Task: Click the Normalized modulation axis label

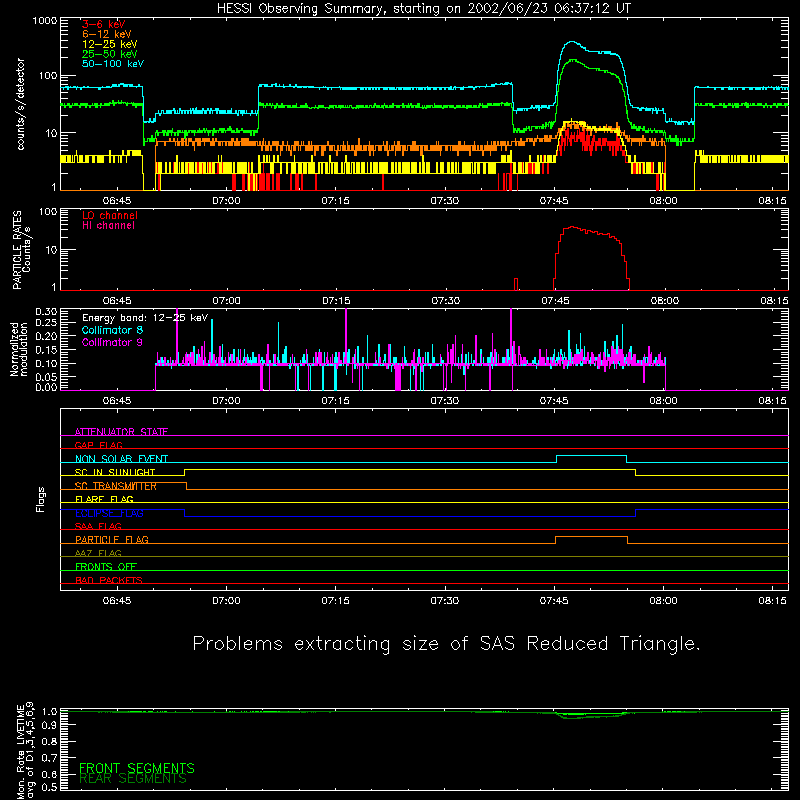Action: (x=19, y=349)
